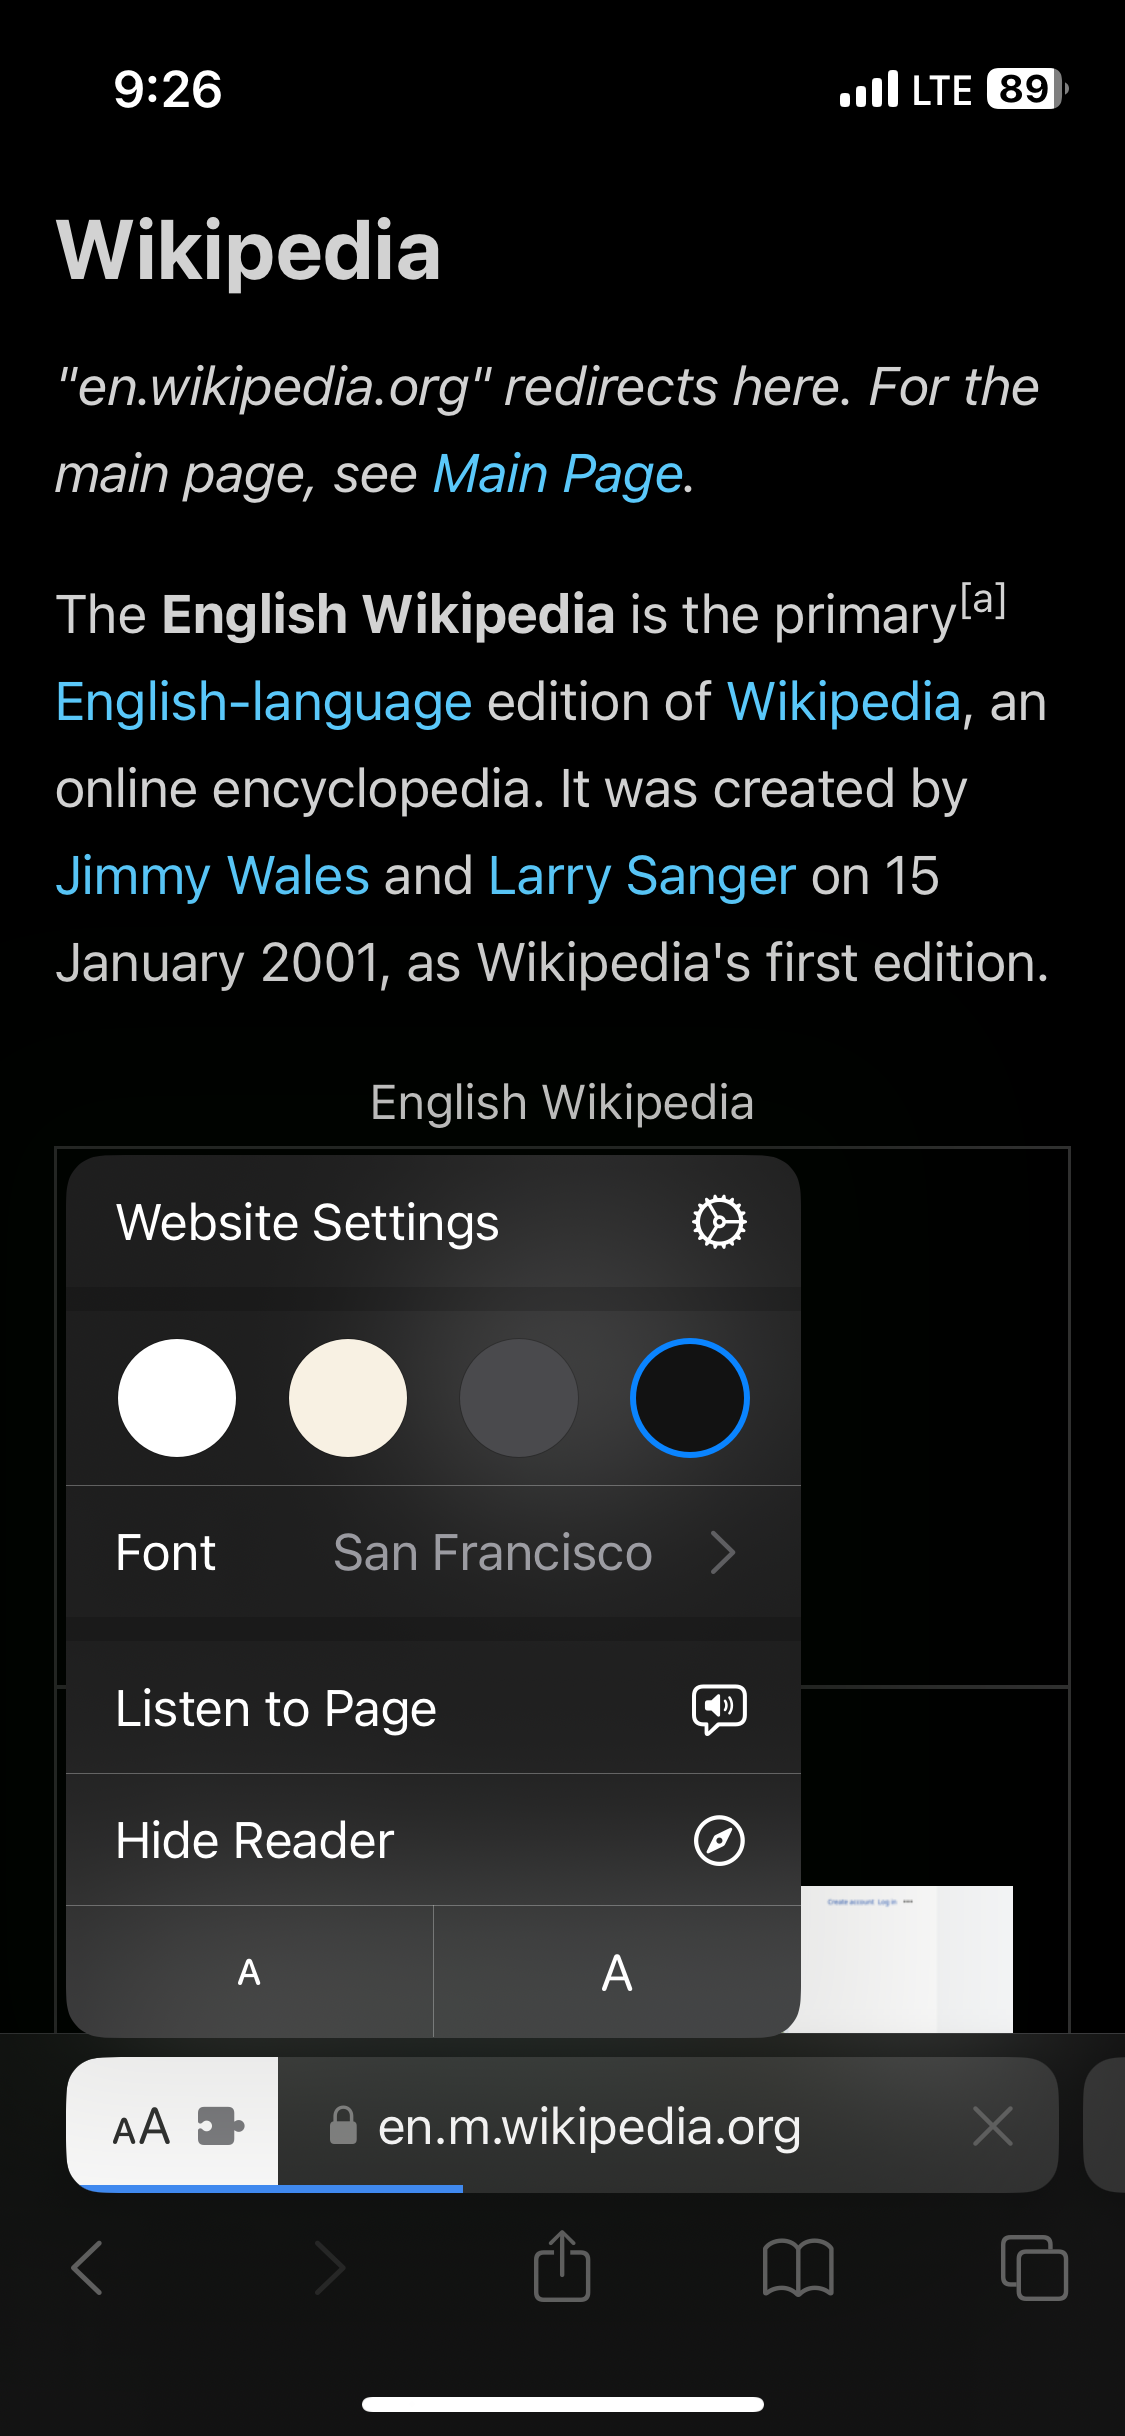Select the white reader theme

click(177, 1397)
